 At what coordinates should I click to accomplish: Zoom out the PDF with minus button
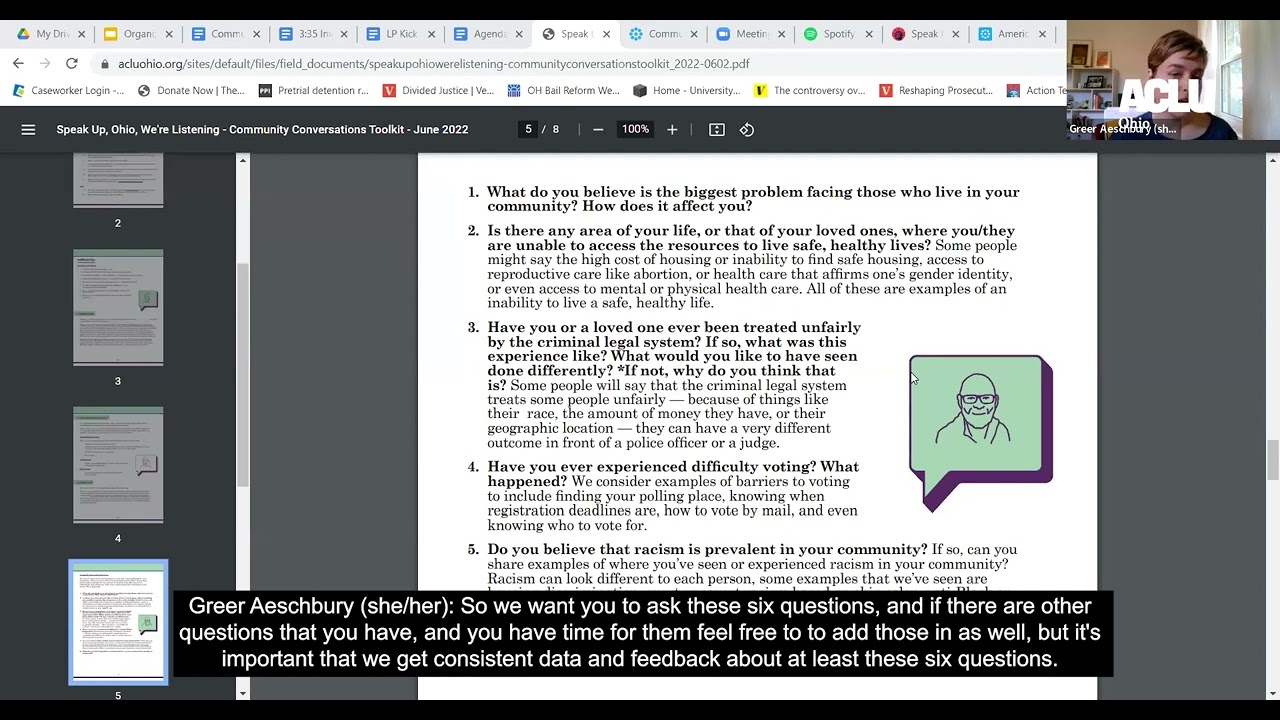click(598, 129)
